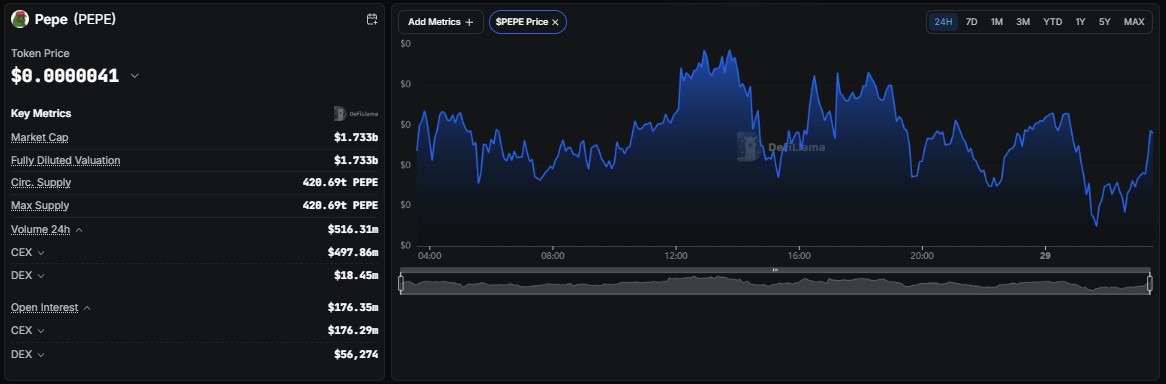Click the Circ. Supply label
This screenshot has width=1166, height=384.
[x=41, y=183]
